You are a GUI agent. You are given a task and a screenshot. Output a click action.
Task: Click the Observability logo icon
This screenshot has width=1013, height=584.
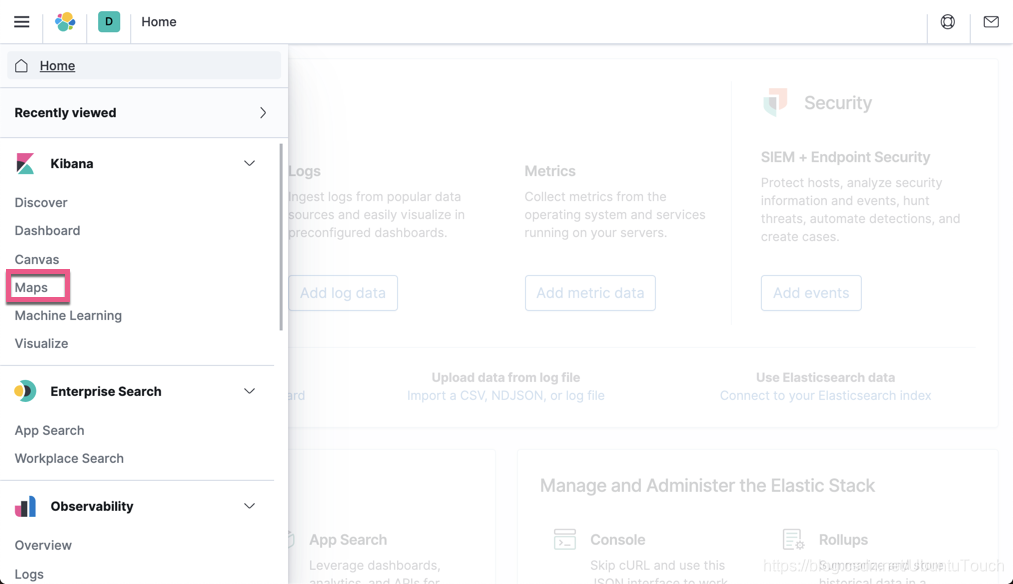pyautogui.click(x=25, y=506)
